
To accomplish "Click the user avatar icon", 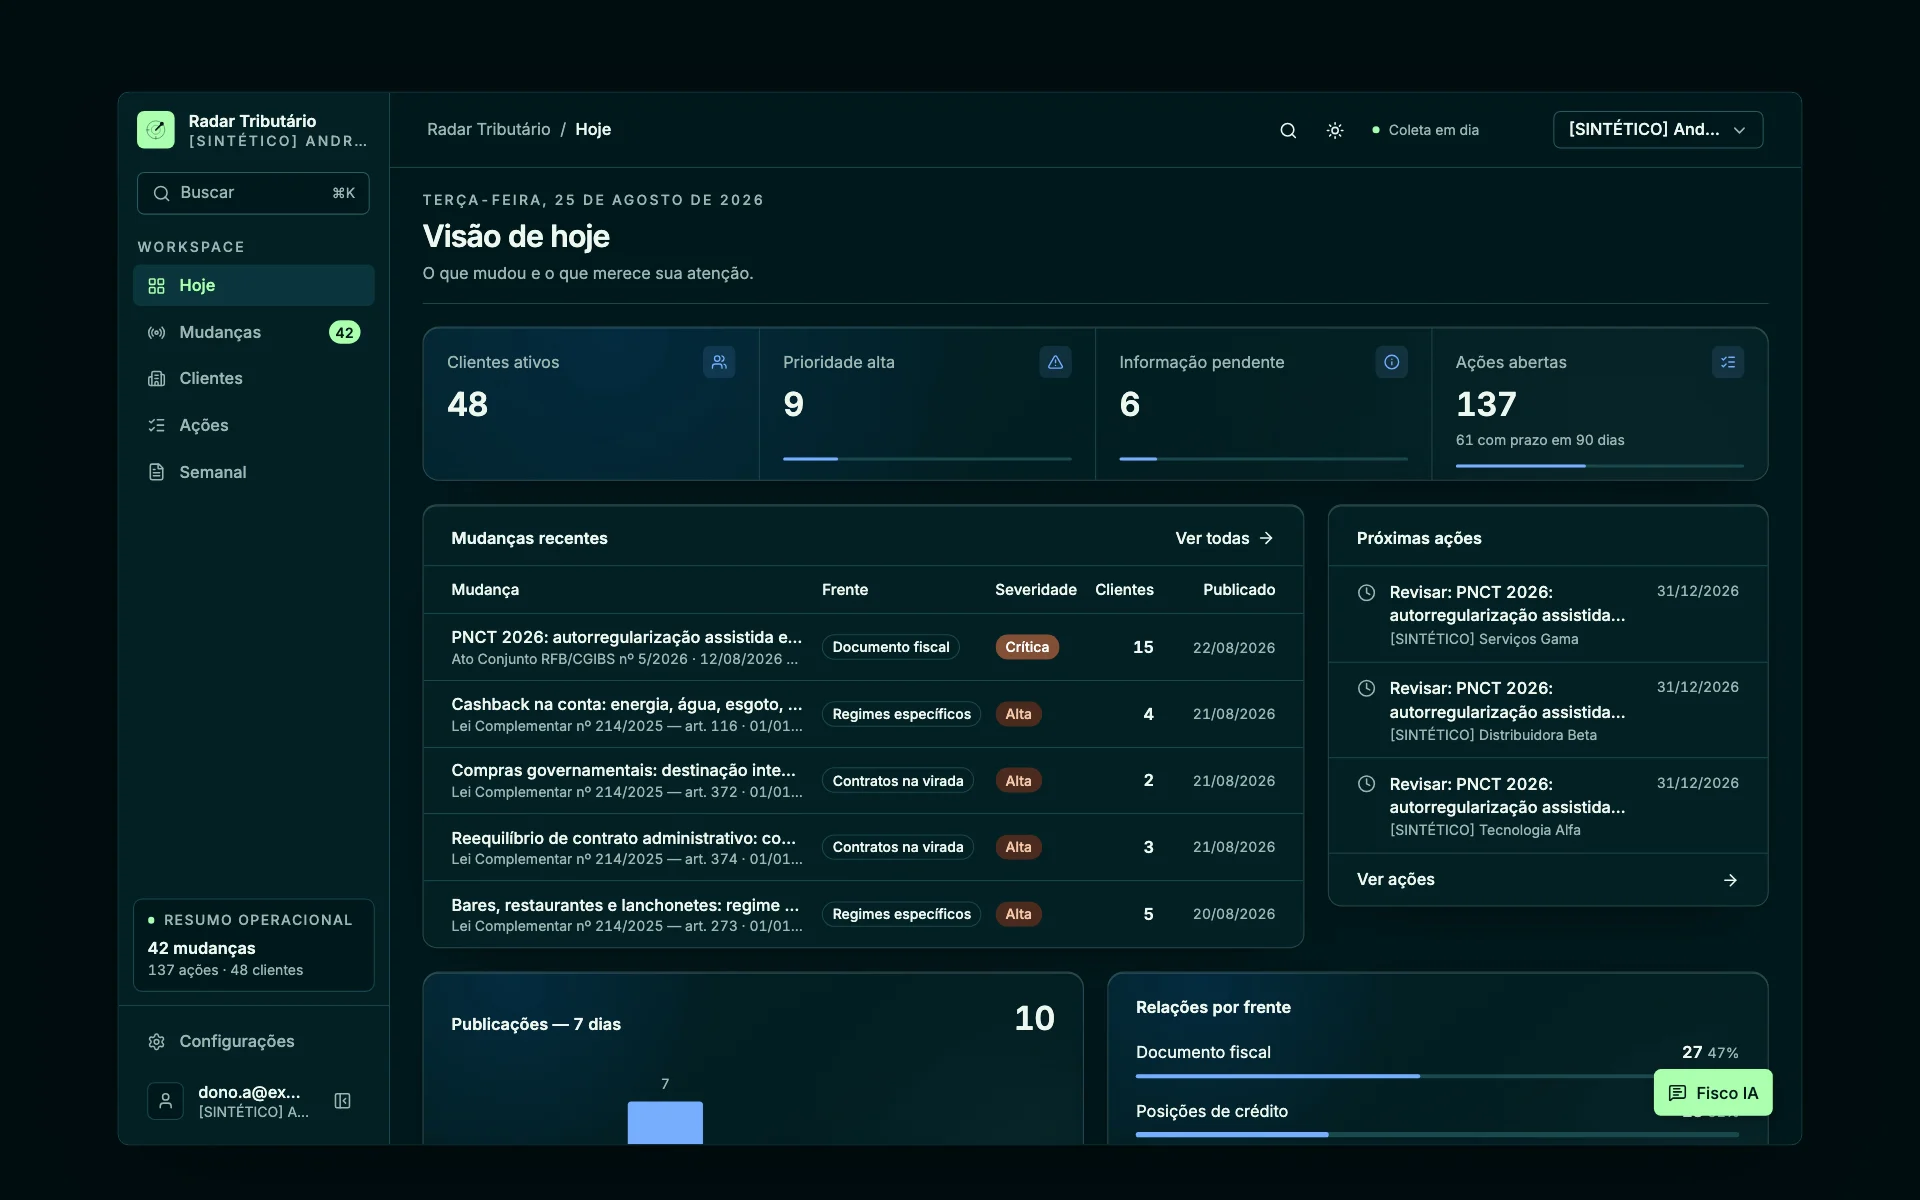I will pos(166,1101).
